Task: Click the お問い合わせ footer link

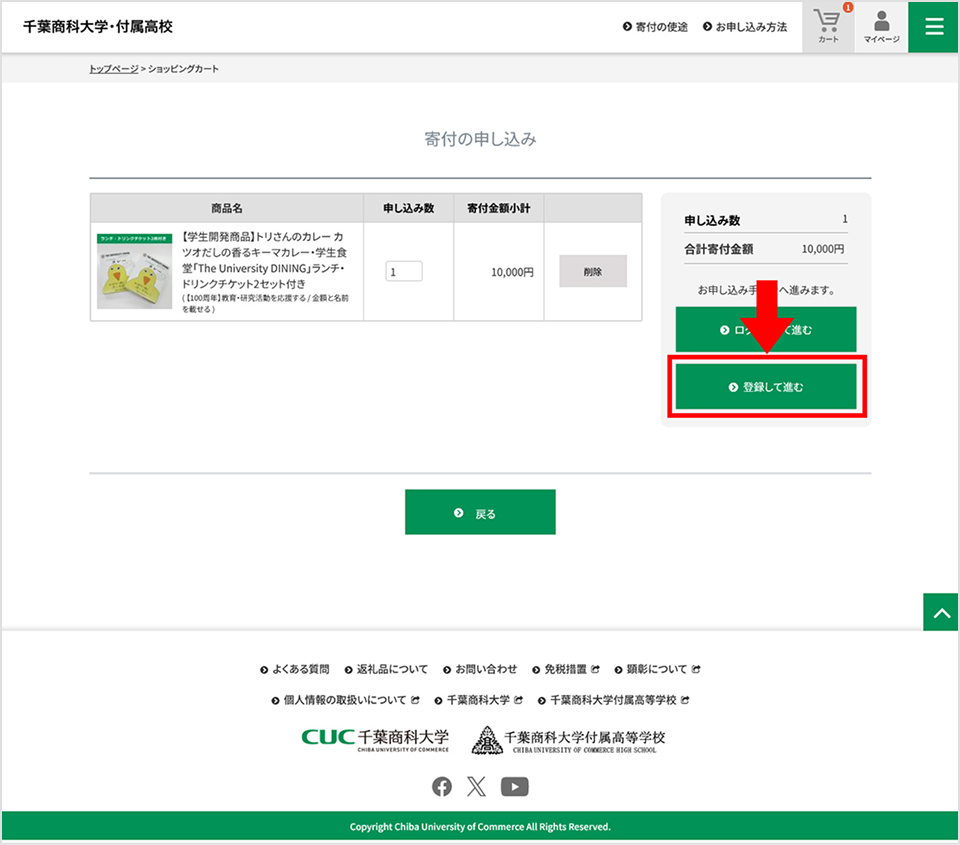Action: (485, 669)
